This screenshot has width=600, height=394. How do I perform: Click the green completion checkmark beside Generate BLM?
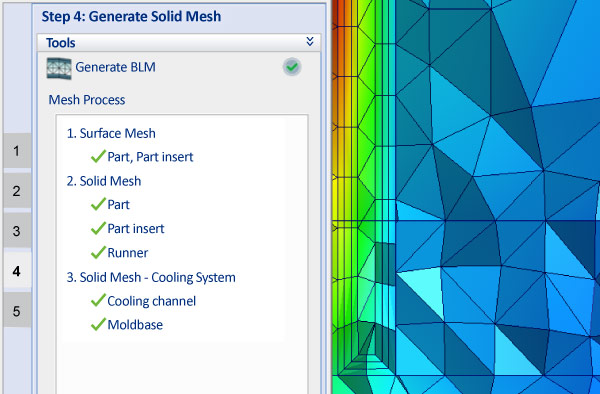(292, 67)
